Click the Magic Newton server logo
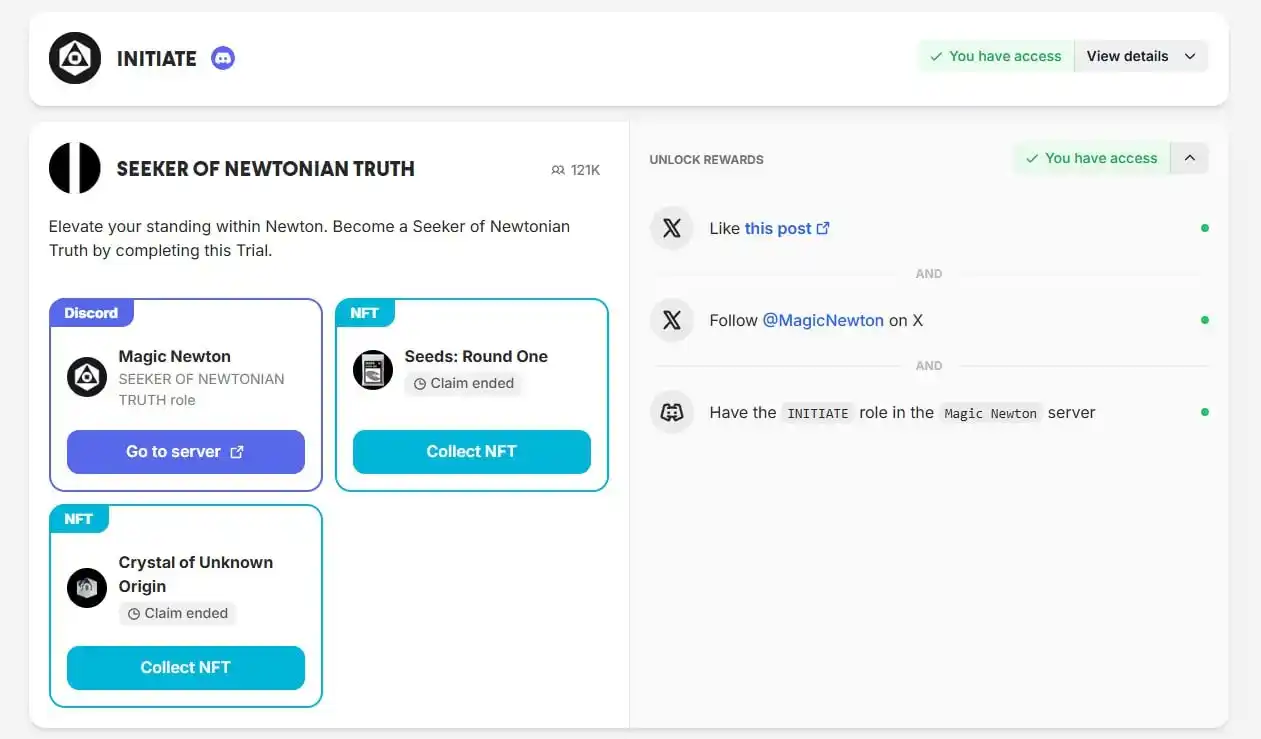The height and width of the screenshot is (739, 1261). tap(87, 377)
